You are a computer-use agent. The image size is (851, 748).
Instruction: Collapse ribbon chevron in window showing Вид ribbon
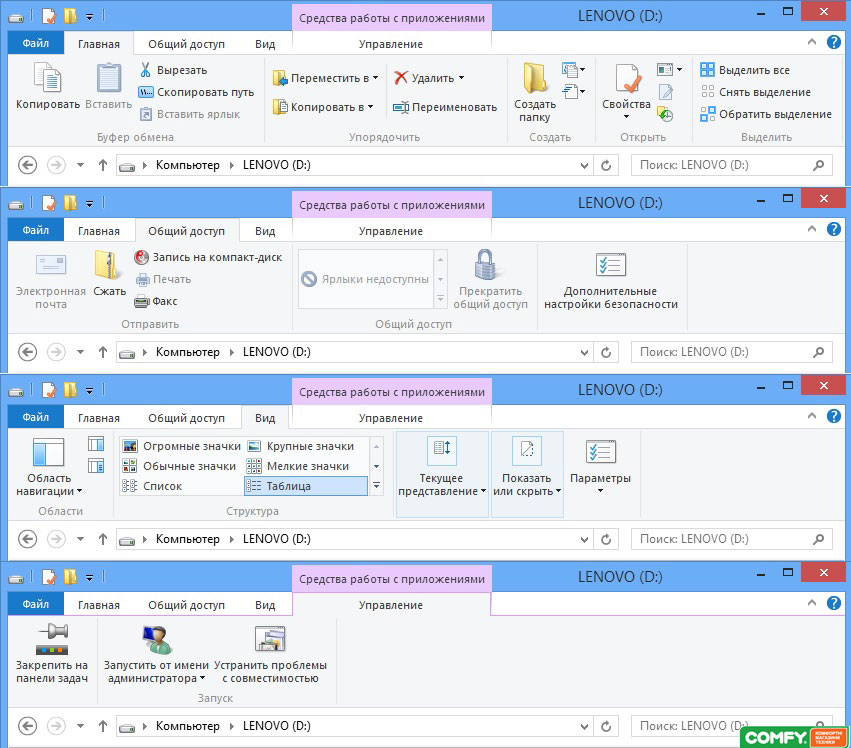click(x=812, y=416)
